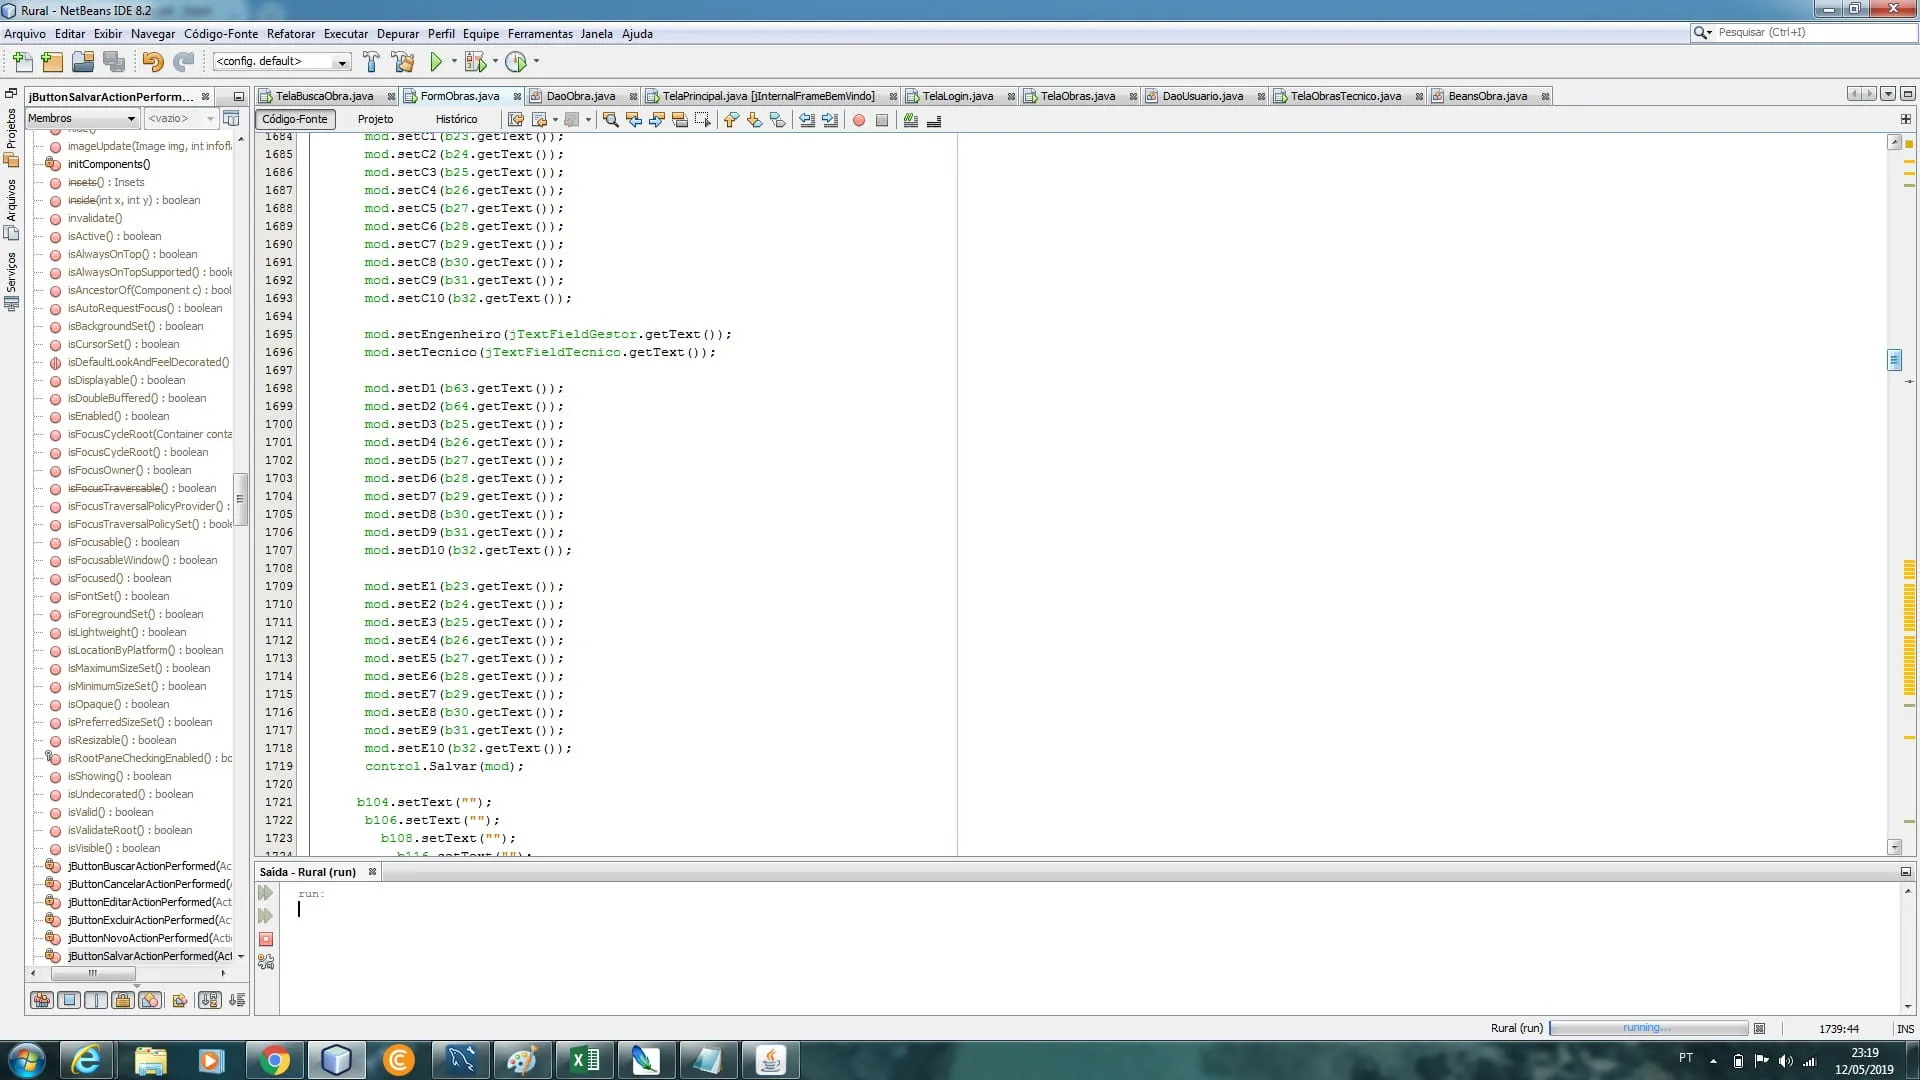Run the project with the green arrow
The height and width of the screenshot is (1080, 1920).
coord(436,62)
